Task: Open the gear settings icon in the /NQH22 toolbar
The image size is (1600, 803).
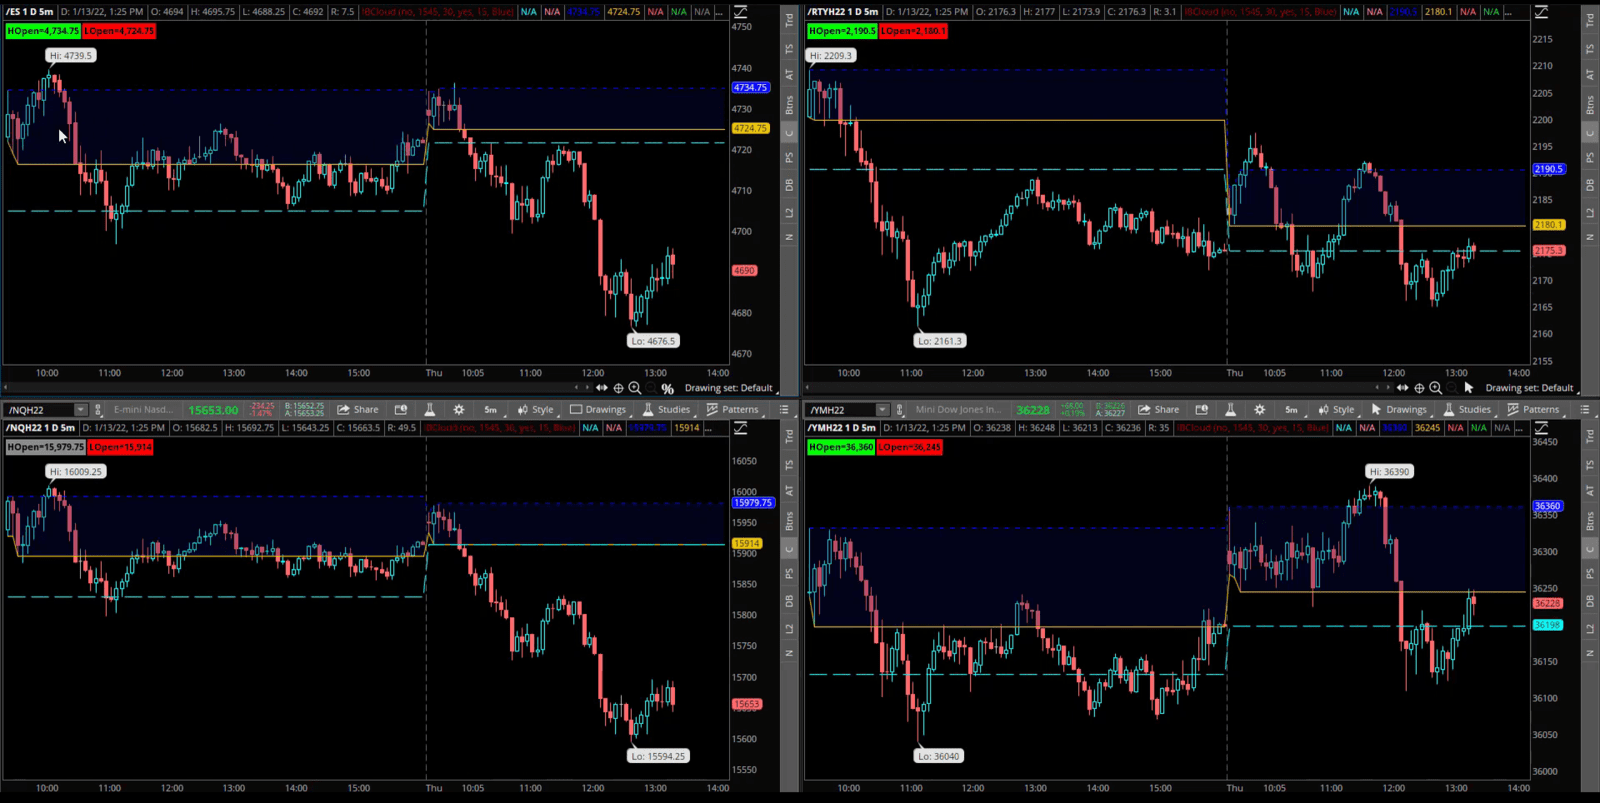Action: click(x=459, y=410)
